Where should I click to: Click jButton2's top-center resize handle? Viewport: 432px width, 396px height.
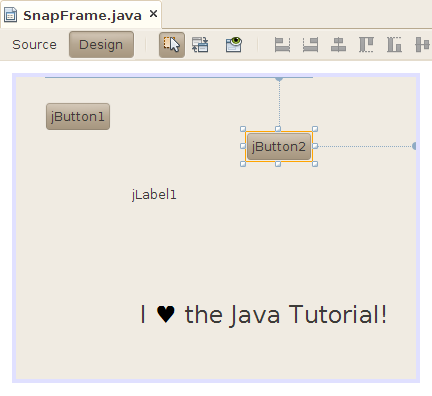[x=278, y=129]
